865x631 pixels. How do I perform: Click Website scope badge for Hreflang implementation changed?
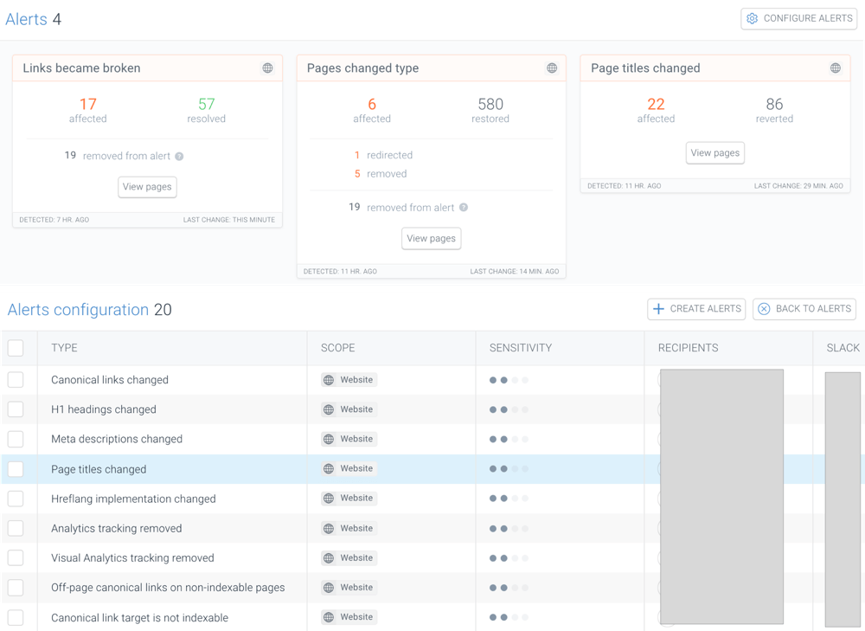tap(349, 498)
